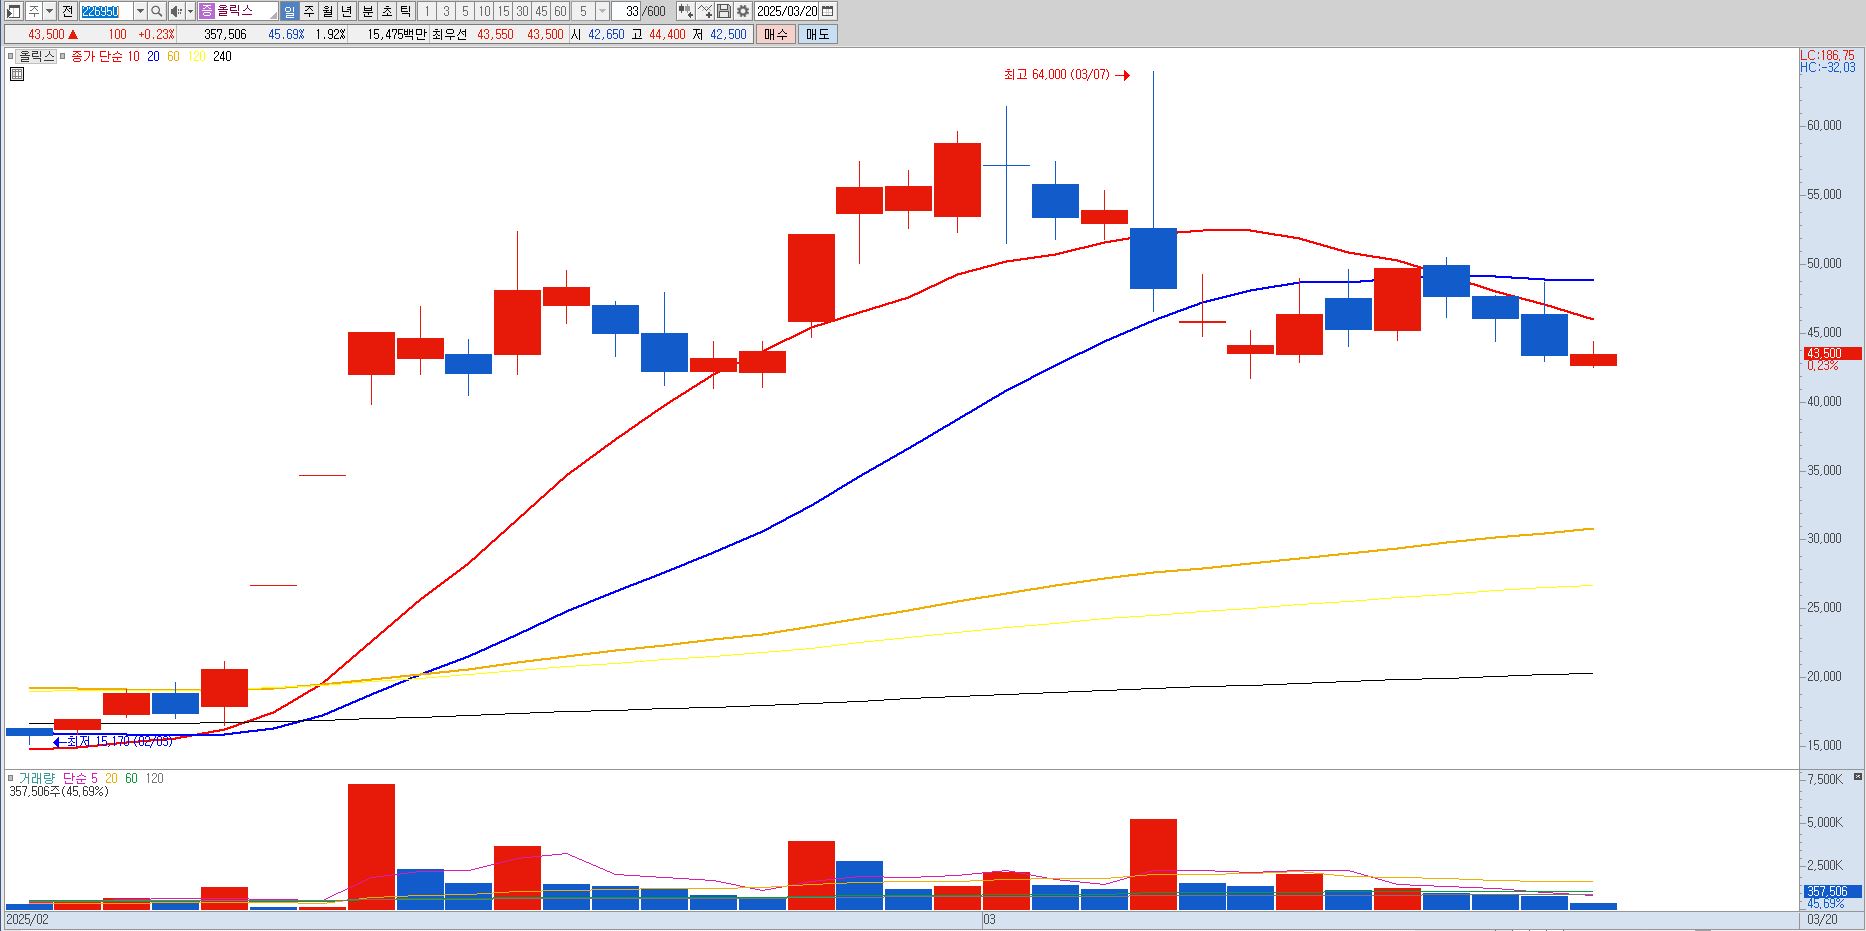Select the 60 interval preset
The width and height of the screenshot is (1866, 931).
coord(560,11)
